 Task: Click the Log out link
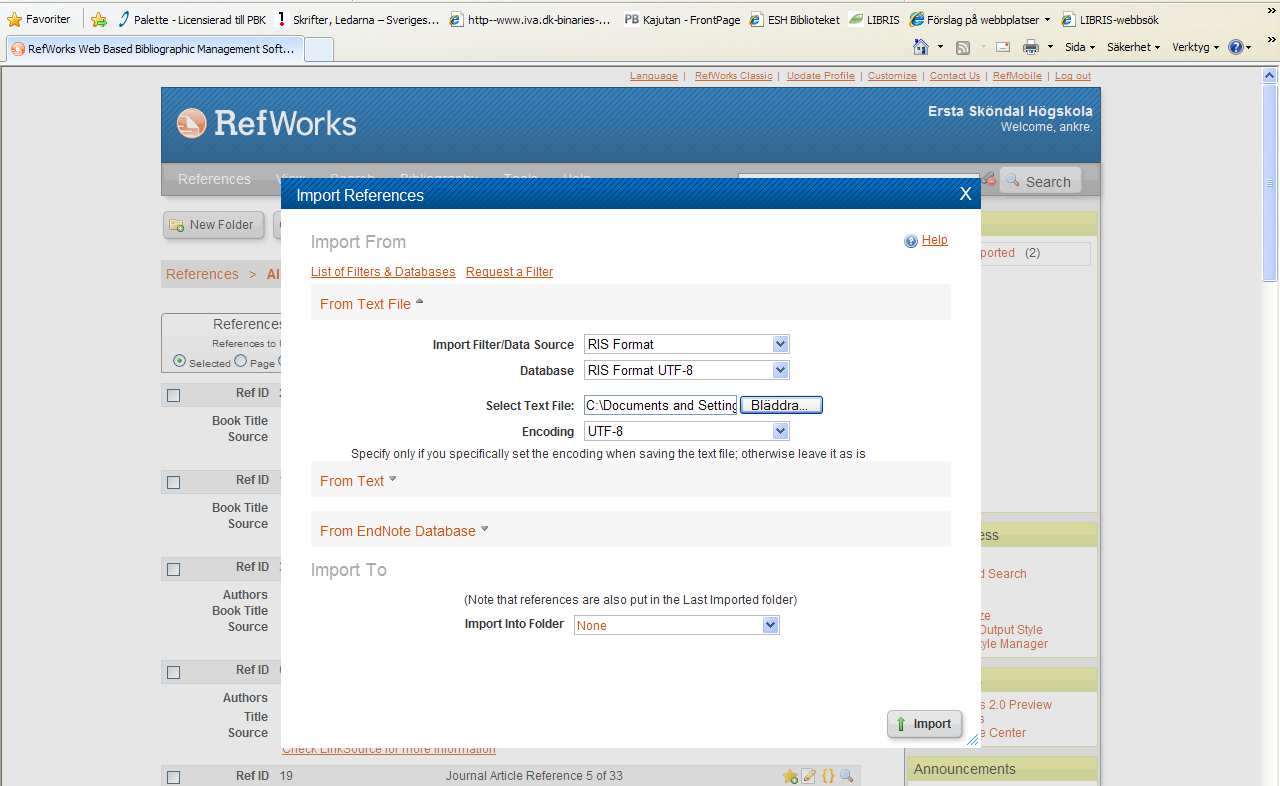pyautogui.click(x=1073, y=76)
